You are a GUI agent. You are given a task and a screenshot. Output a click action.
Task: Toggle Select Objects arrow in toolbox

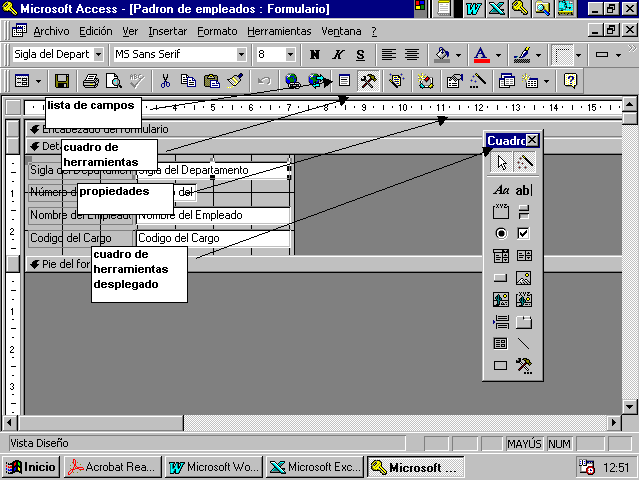(x=502, y=162)
